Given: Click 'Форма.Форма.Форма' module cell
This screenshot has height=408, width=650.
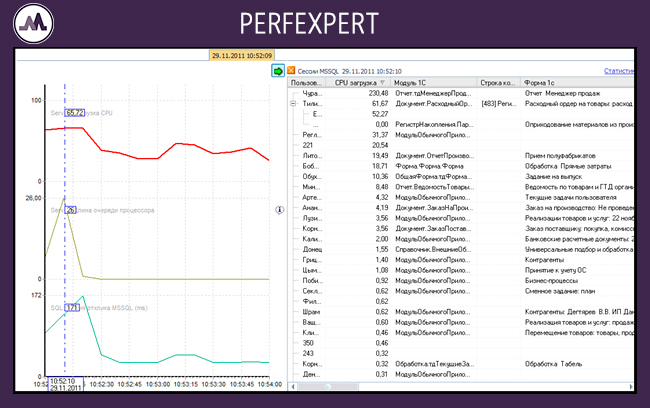Looking at the screenshot, I should point(429,166).
